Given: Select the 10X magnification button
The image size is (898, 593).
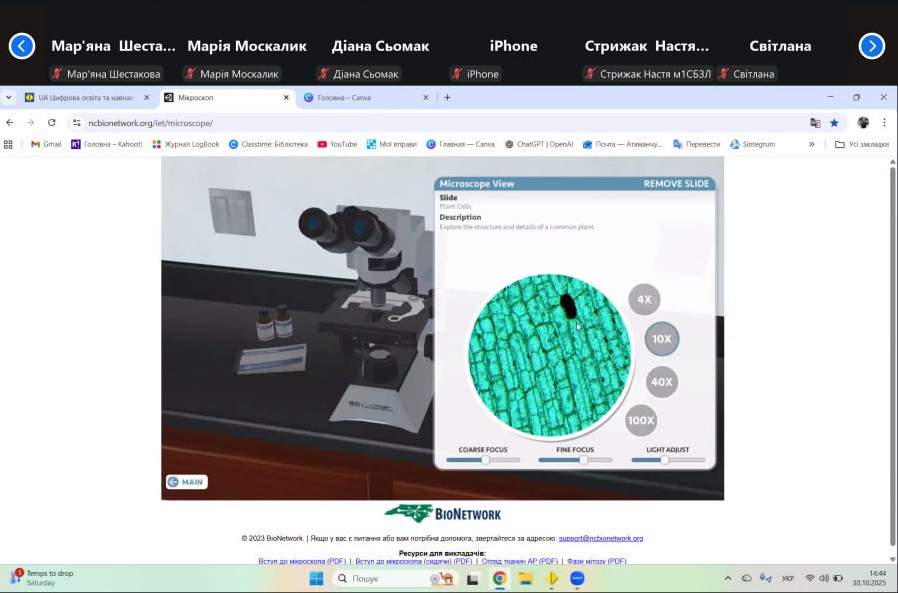Looking at the screenshot, I should (x=661, y=339).
